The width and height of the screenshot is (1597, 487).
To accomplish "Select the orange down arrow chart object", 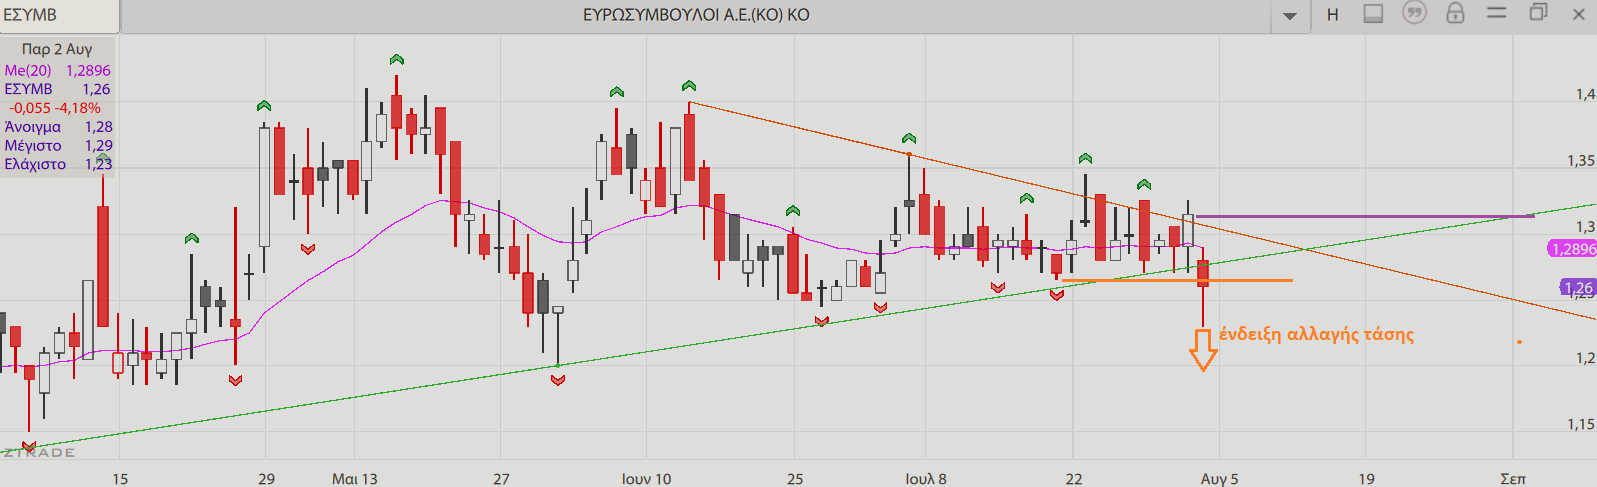I will tap(1203, 349).
